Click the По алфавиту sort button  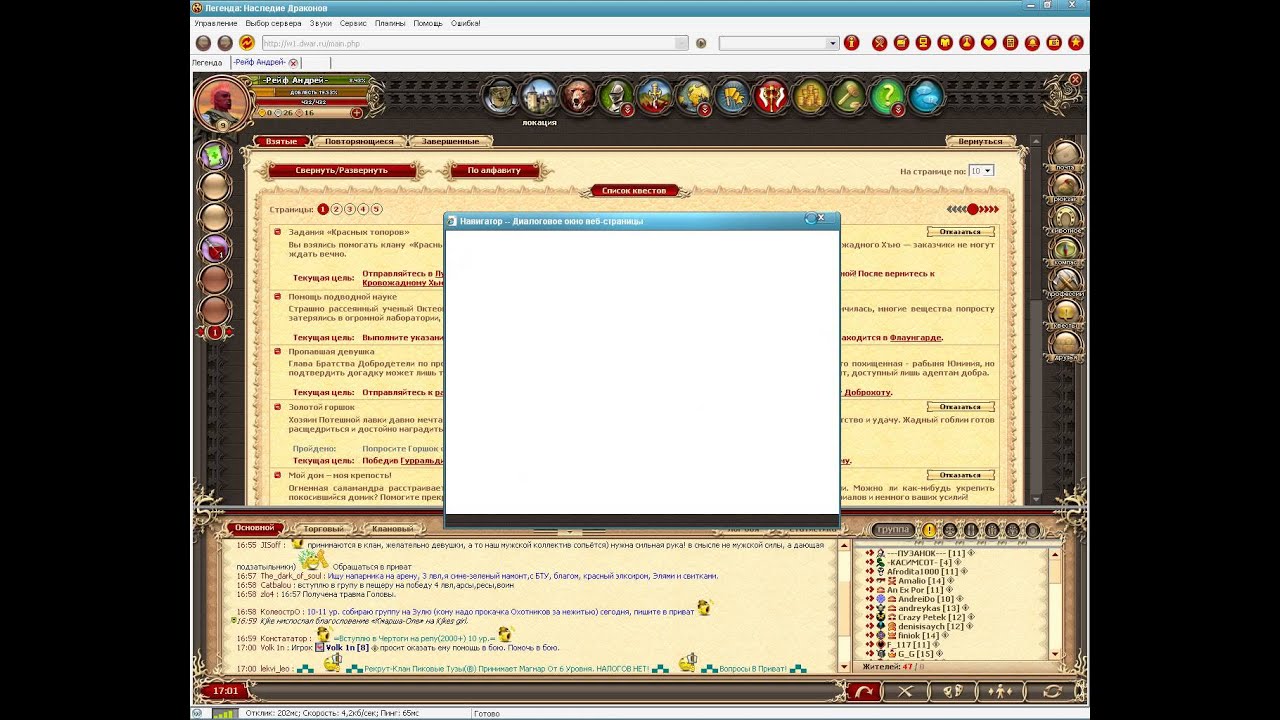click(494, 170)
